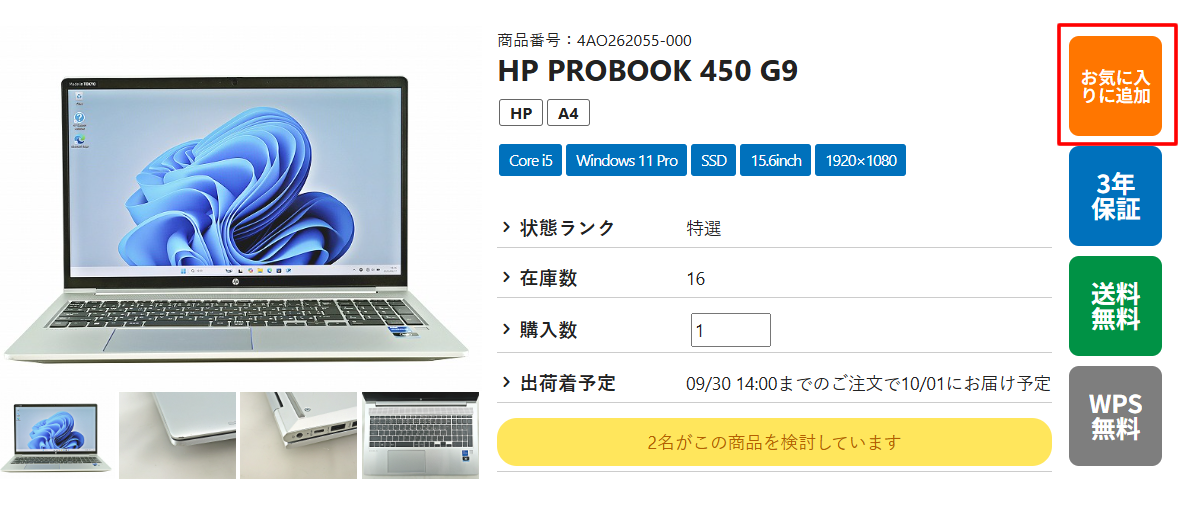
Task: Select the side ports thumbnail
Action: click(299, 436)
